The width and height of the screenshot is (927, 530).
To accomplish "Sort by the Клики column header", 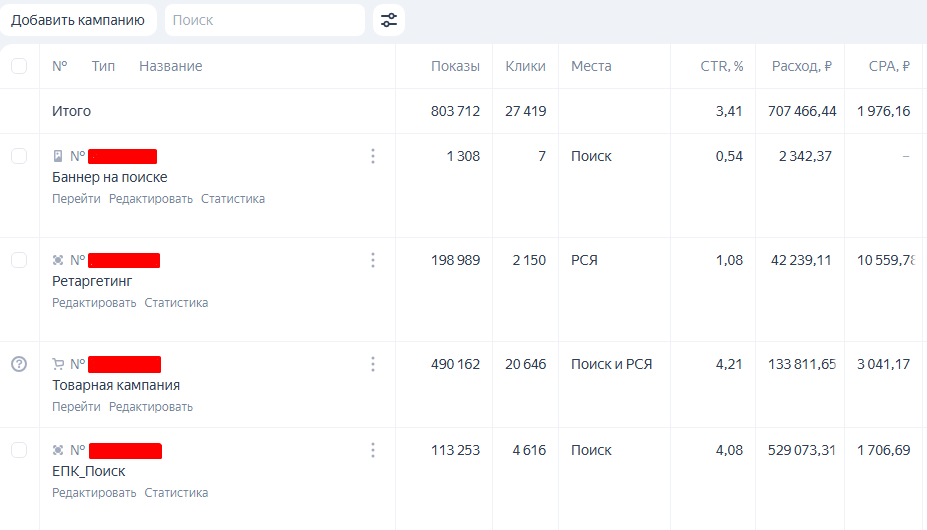I will tap(525, 66).
